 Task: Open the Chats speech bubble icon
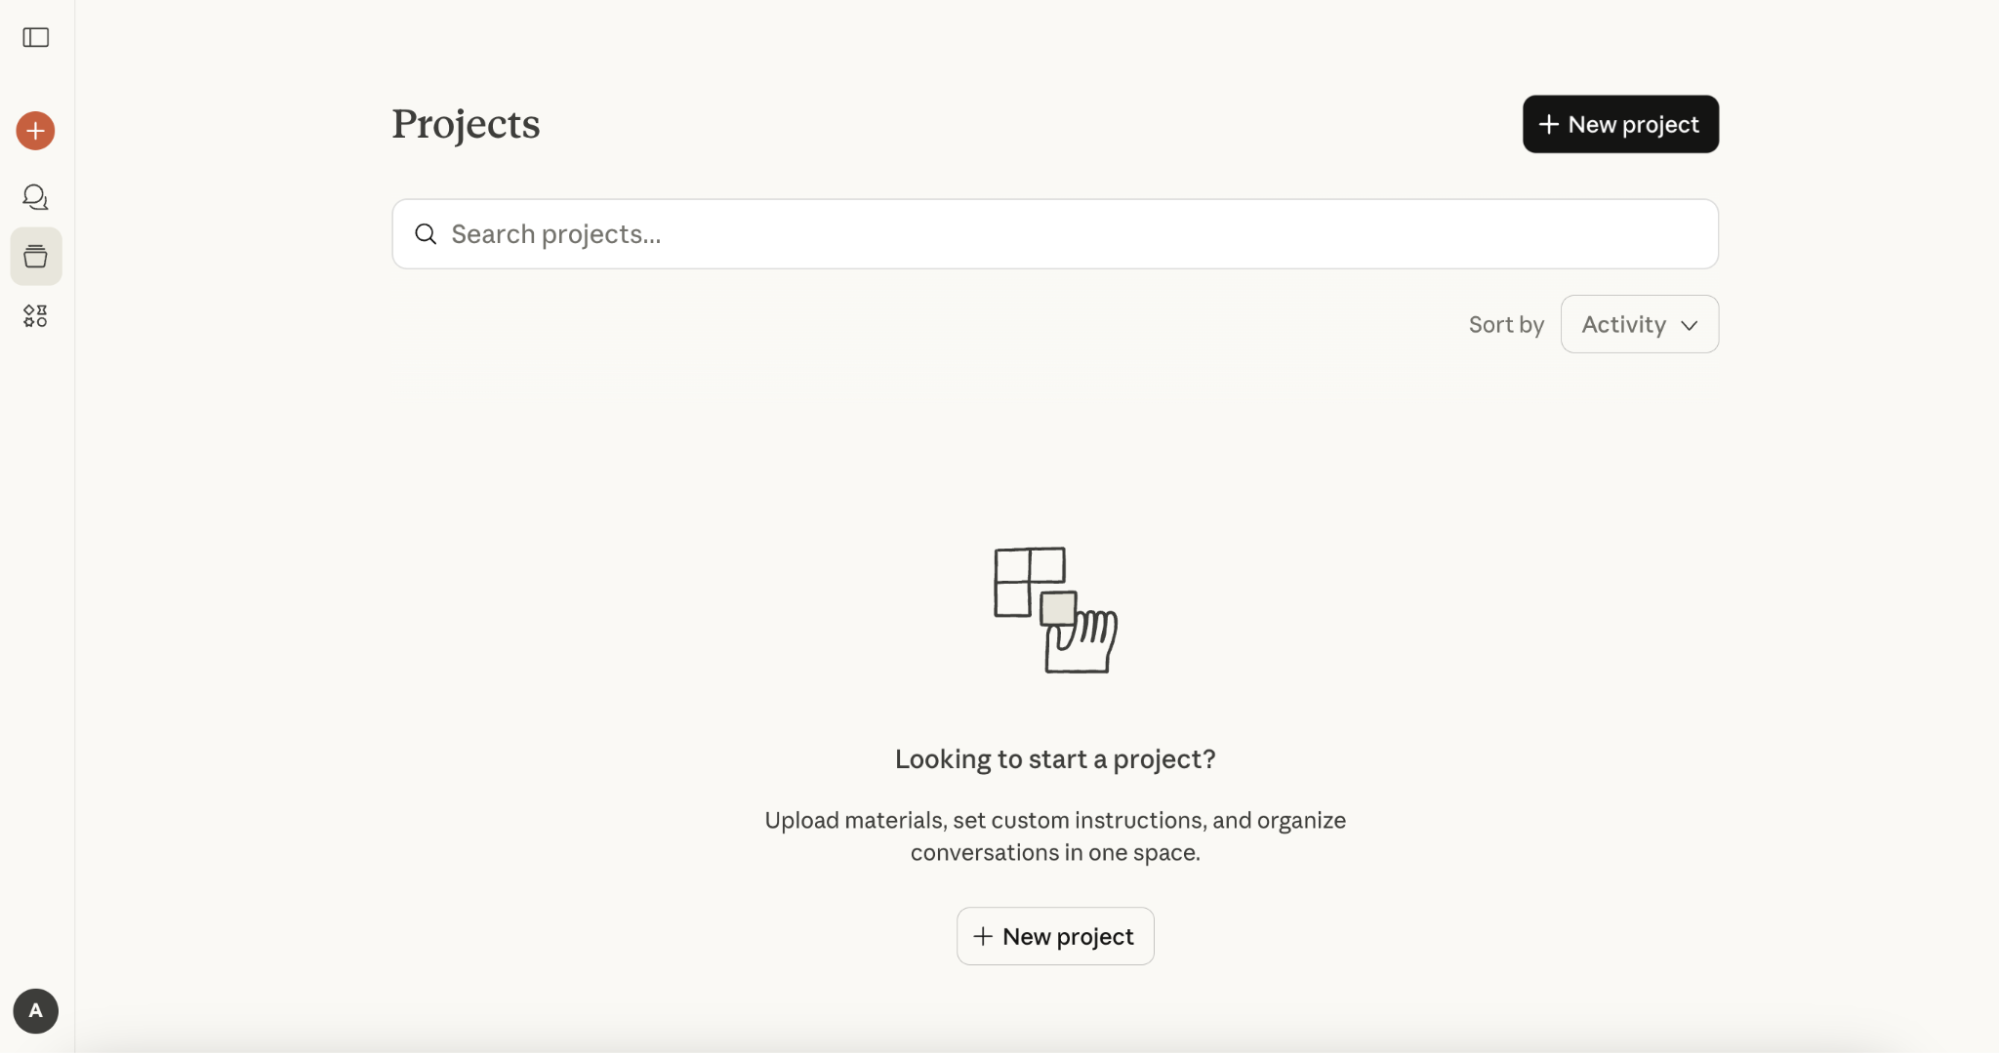pyautogui.click(x=36, y=197)
